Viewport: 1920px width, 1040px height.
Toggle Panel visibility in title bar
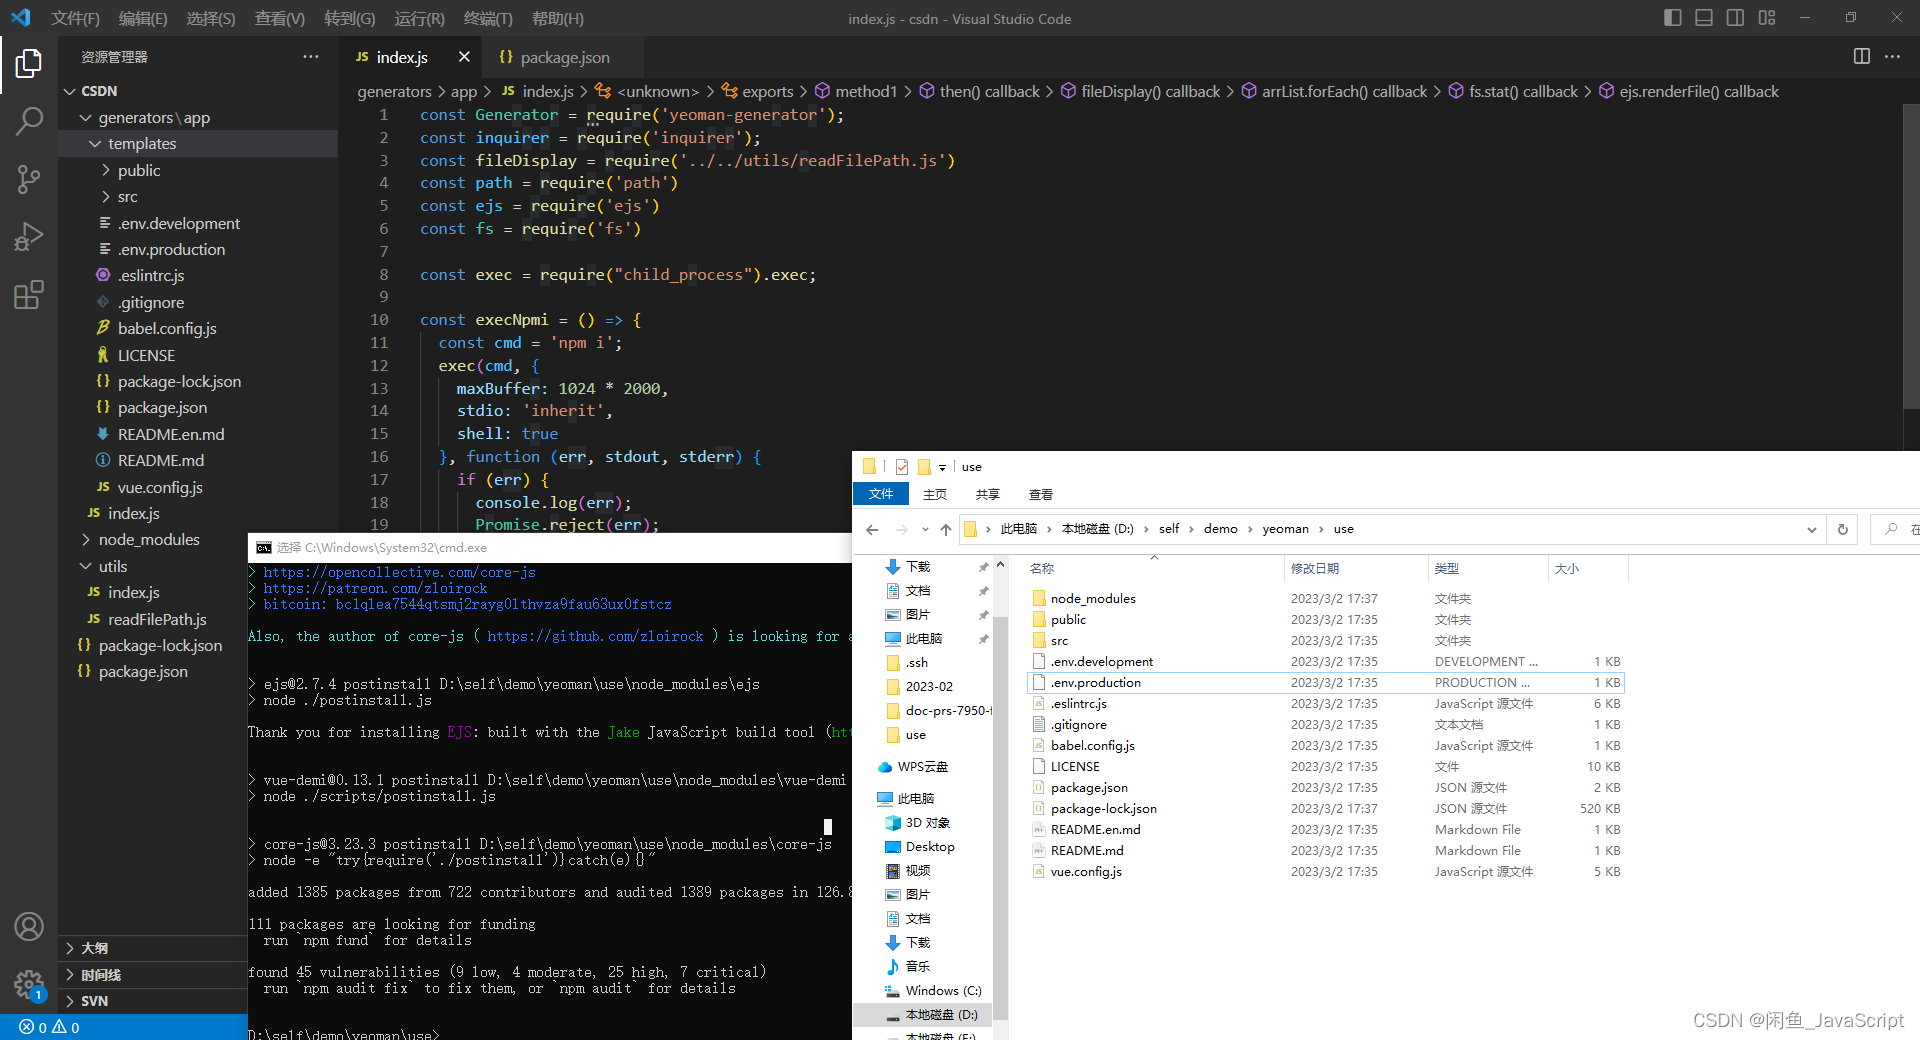click(x=1704, y=18)
